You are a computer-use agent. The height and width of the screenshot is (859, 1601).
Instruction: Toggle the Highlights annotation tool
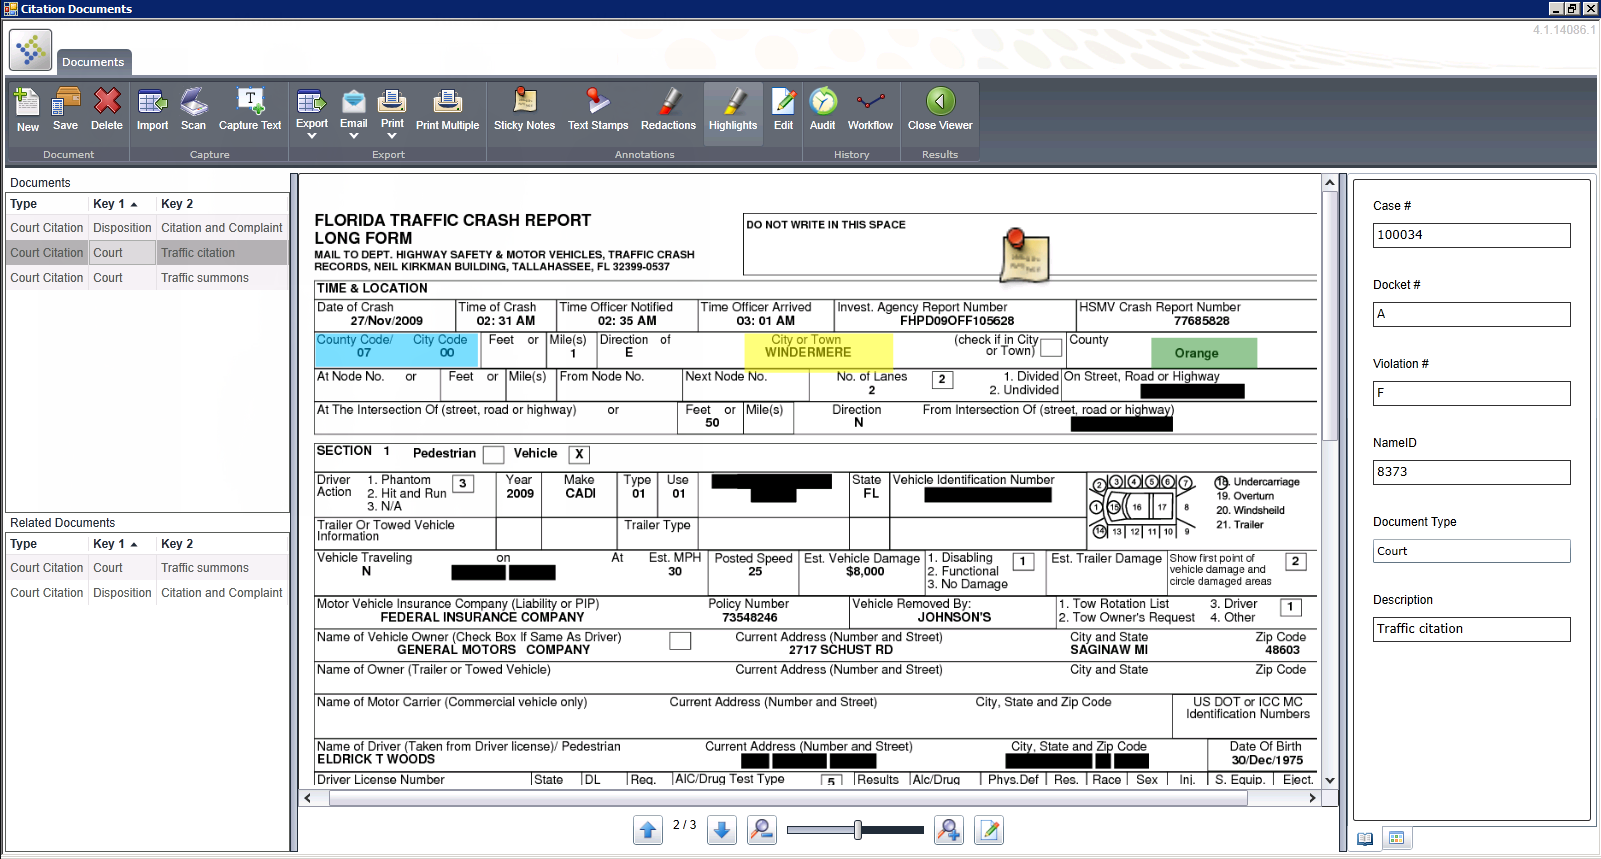pyautogui.click(x=733, y=109)
